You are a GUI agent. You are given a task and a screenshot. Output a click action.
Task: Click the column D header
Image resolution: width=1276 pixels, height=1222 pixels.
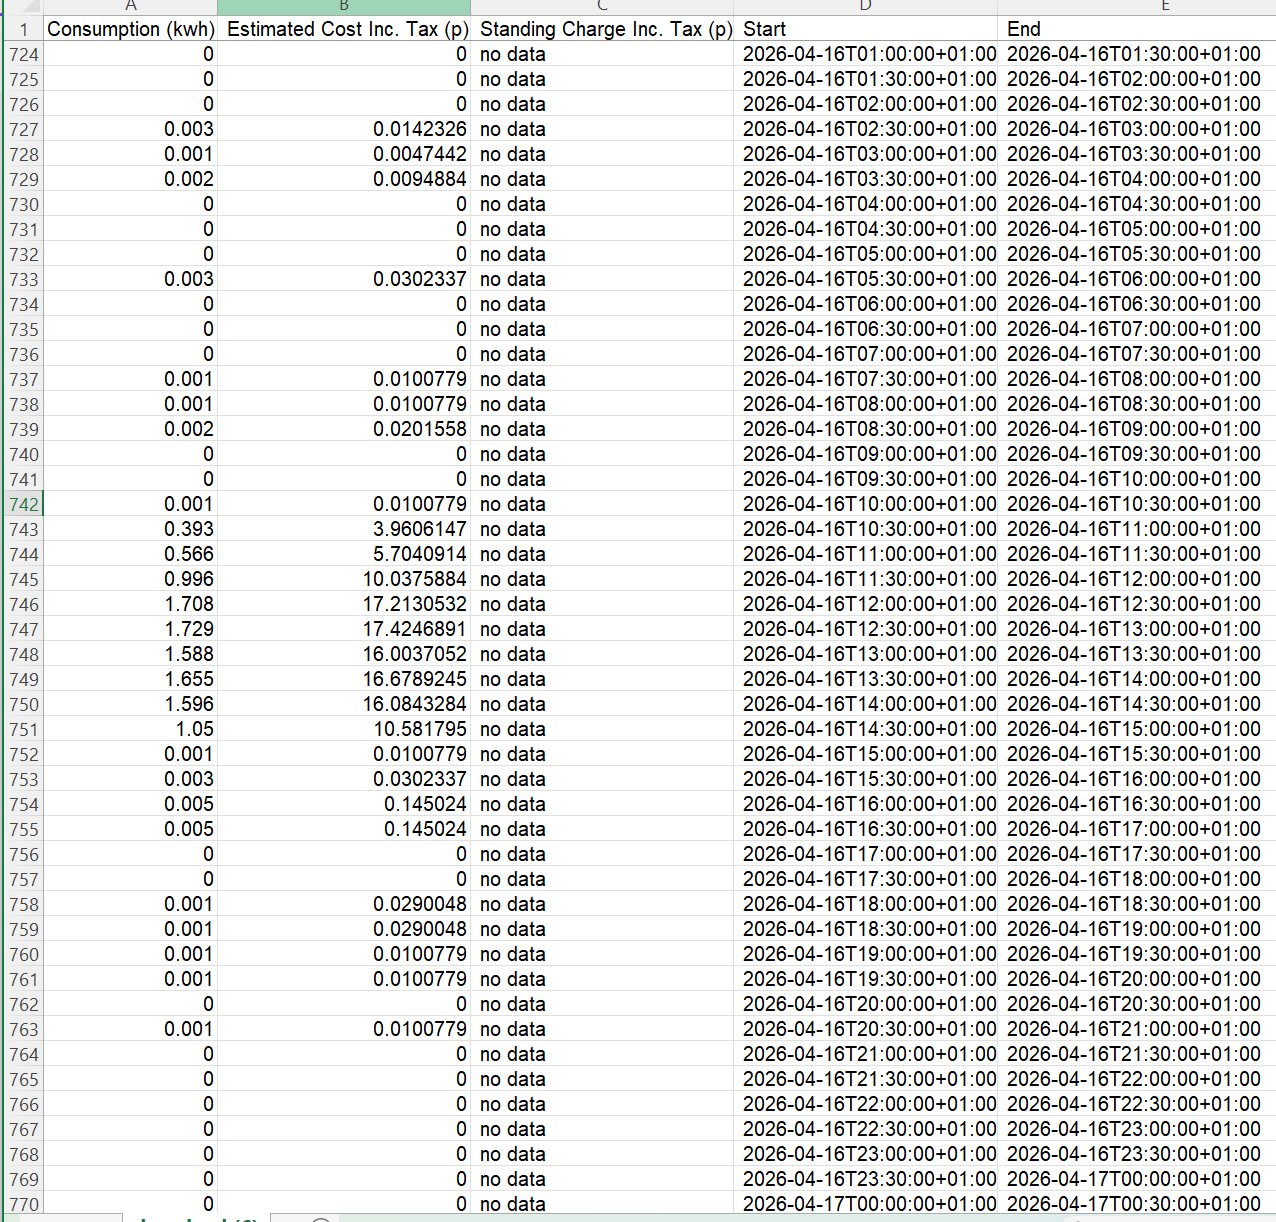point(866,7)
